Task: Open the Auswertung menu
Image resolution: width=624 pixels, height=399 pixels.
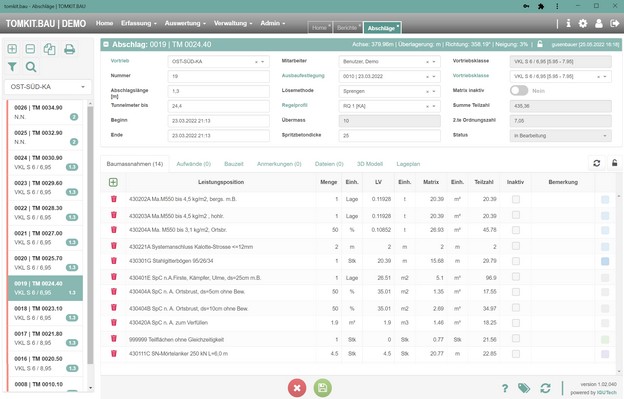Action: [185, 23]
